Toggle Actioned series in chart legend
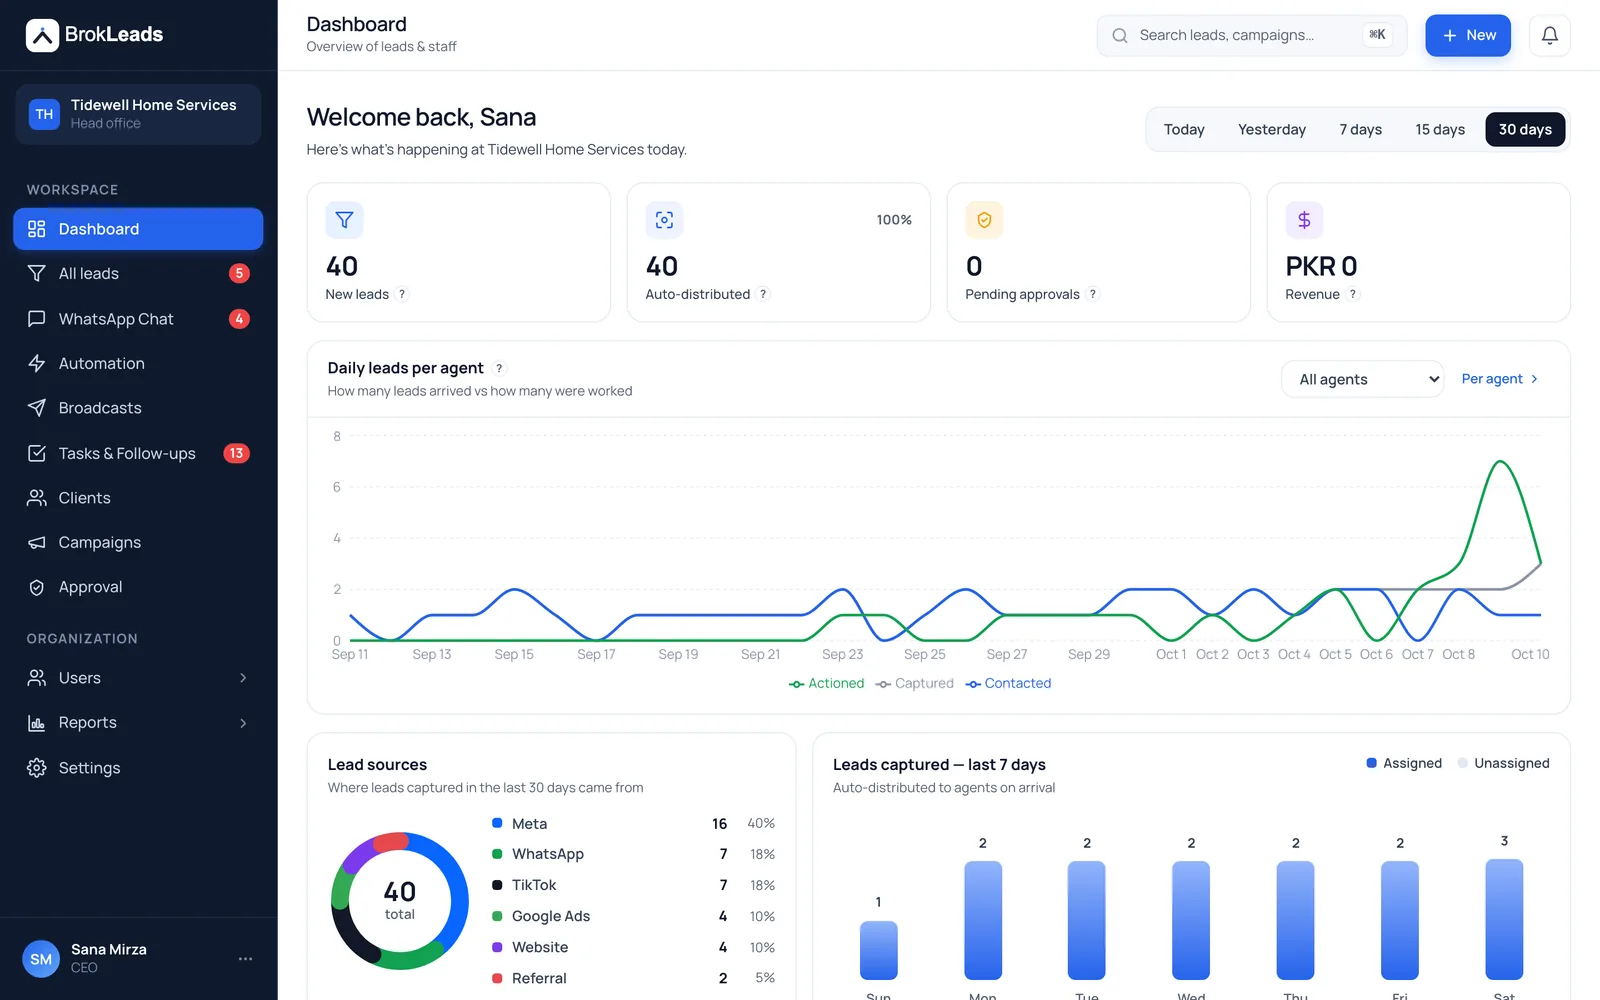Image resolution: width=1600 pixels, height=1000 pixels. pyautogui.click(x=827, y=683)
